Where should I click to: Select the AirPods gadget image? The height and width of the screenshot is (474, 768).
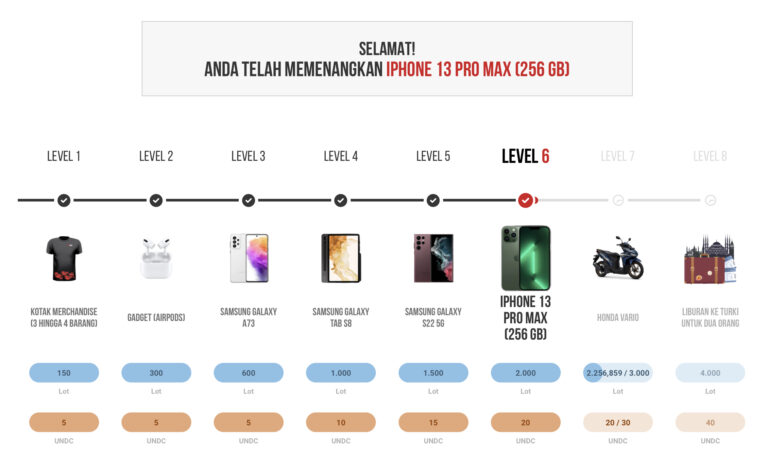coord(156,258)
